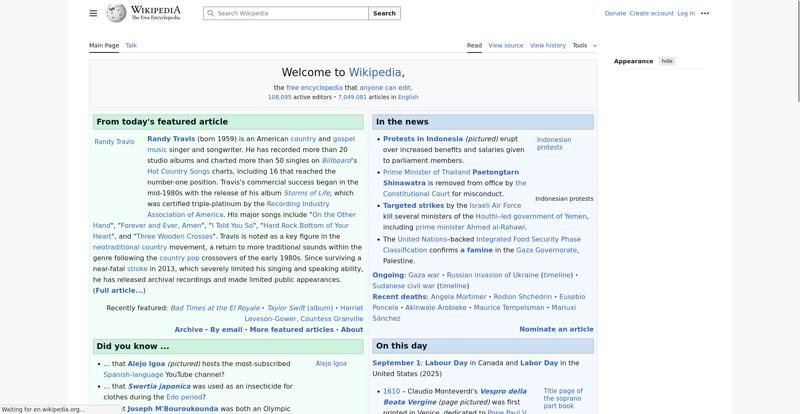Open the Three Wooden Crosses link

174,236
